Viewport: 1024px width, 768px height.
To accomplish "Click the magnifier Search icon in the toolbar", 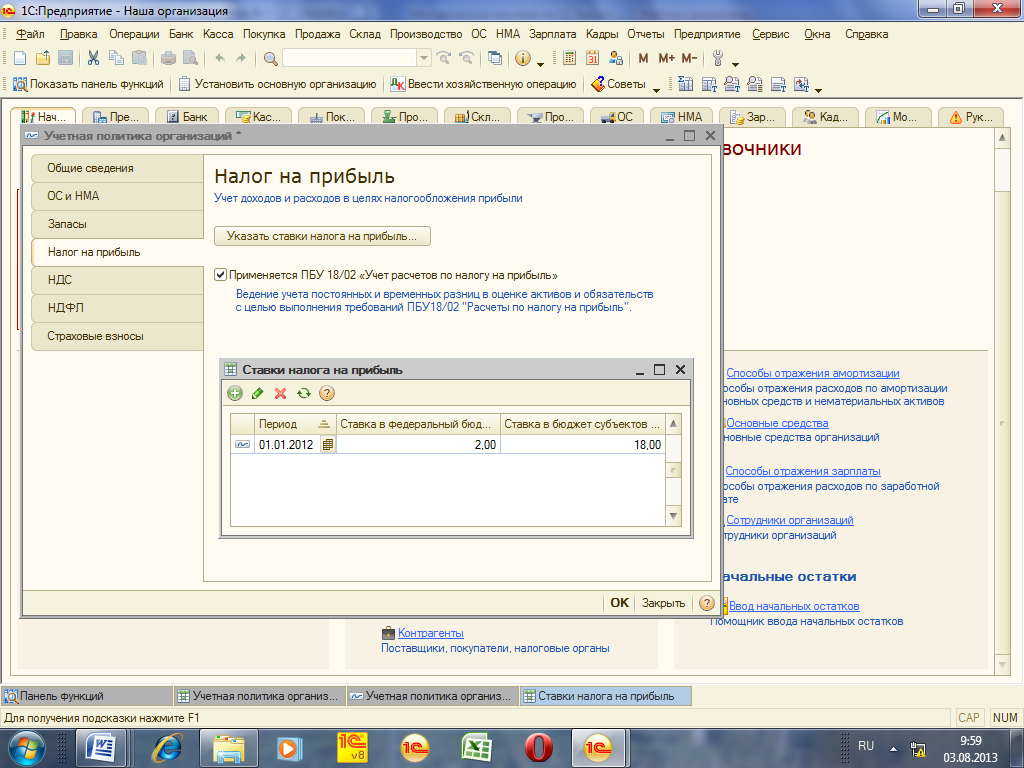I will [x=270, y=59].
